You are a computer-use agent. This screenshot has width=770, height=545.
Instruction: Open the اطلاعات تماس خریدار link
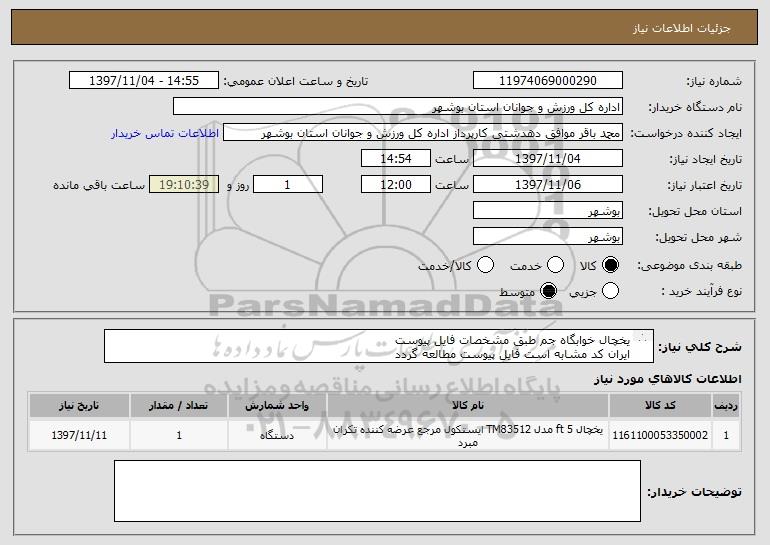click(165, 133)
